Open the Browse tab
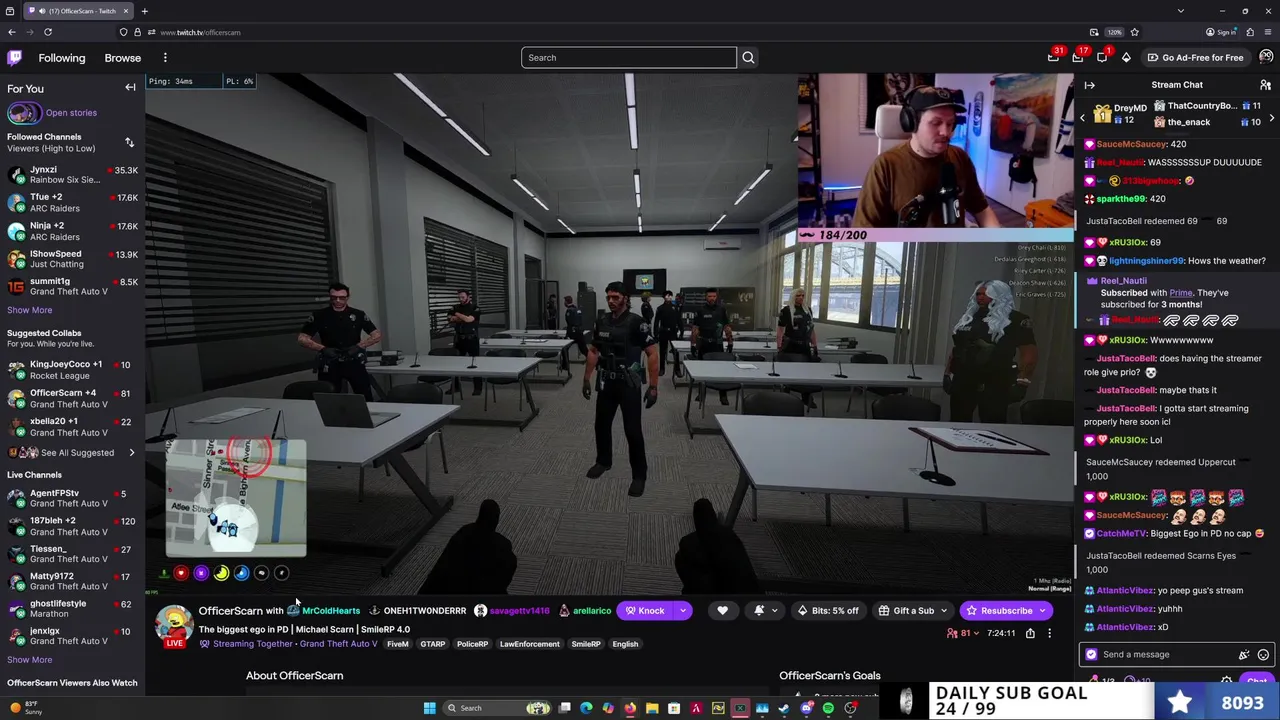1280x720 pixels. [123, 58]
